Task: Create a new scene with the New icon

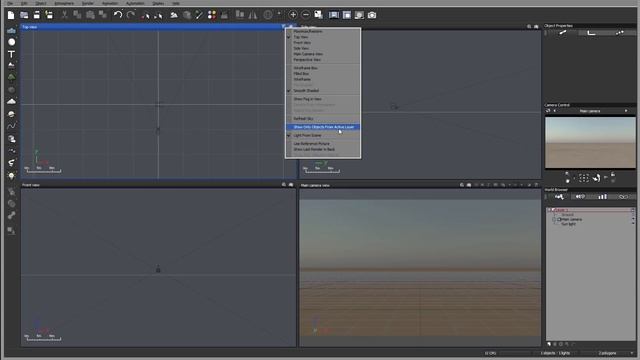Action: (11, 15)
